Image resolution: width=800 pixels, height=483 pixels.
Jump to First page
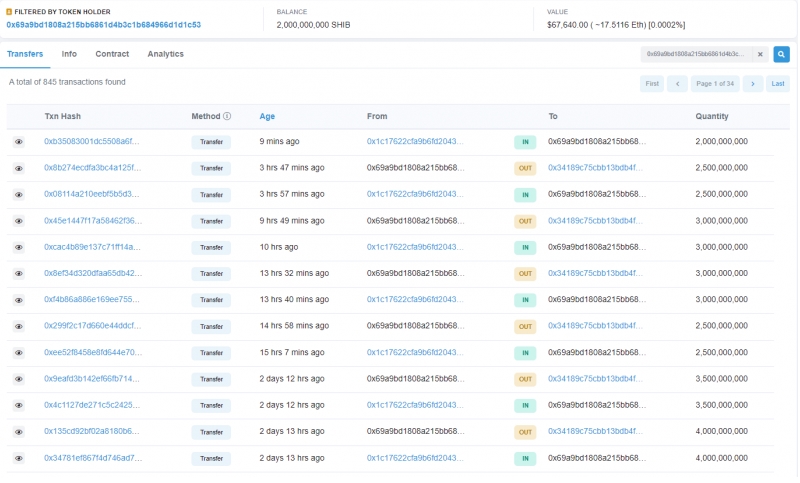click(652, 84)
